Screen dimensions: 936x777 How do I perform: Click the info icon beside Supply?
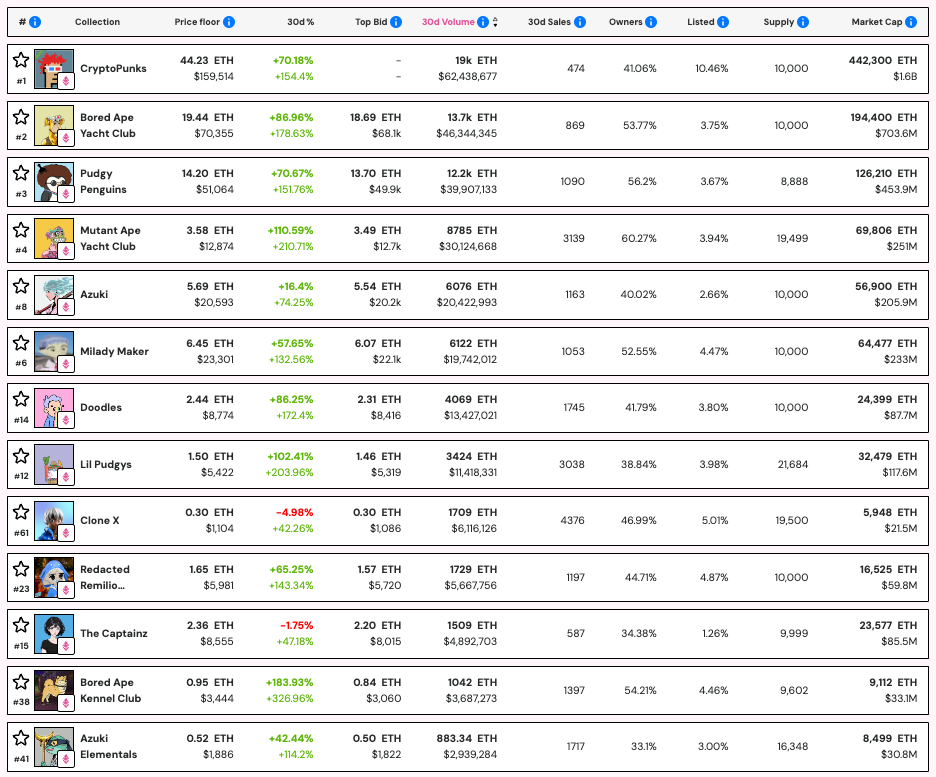(x=803, y=21)
